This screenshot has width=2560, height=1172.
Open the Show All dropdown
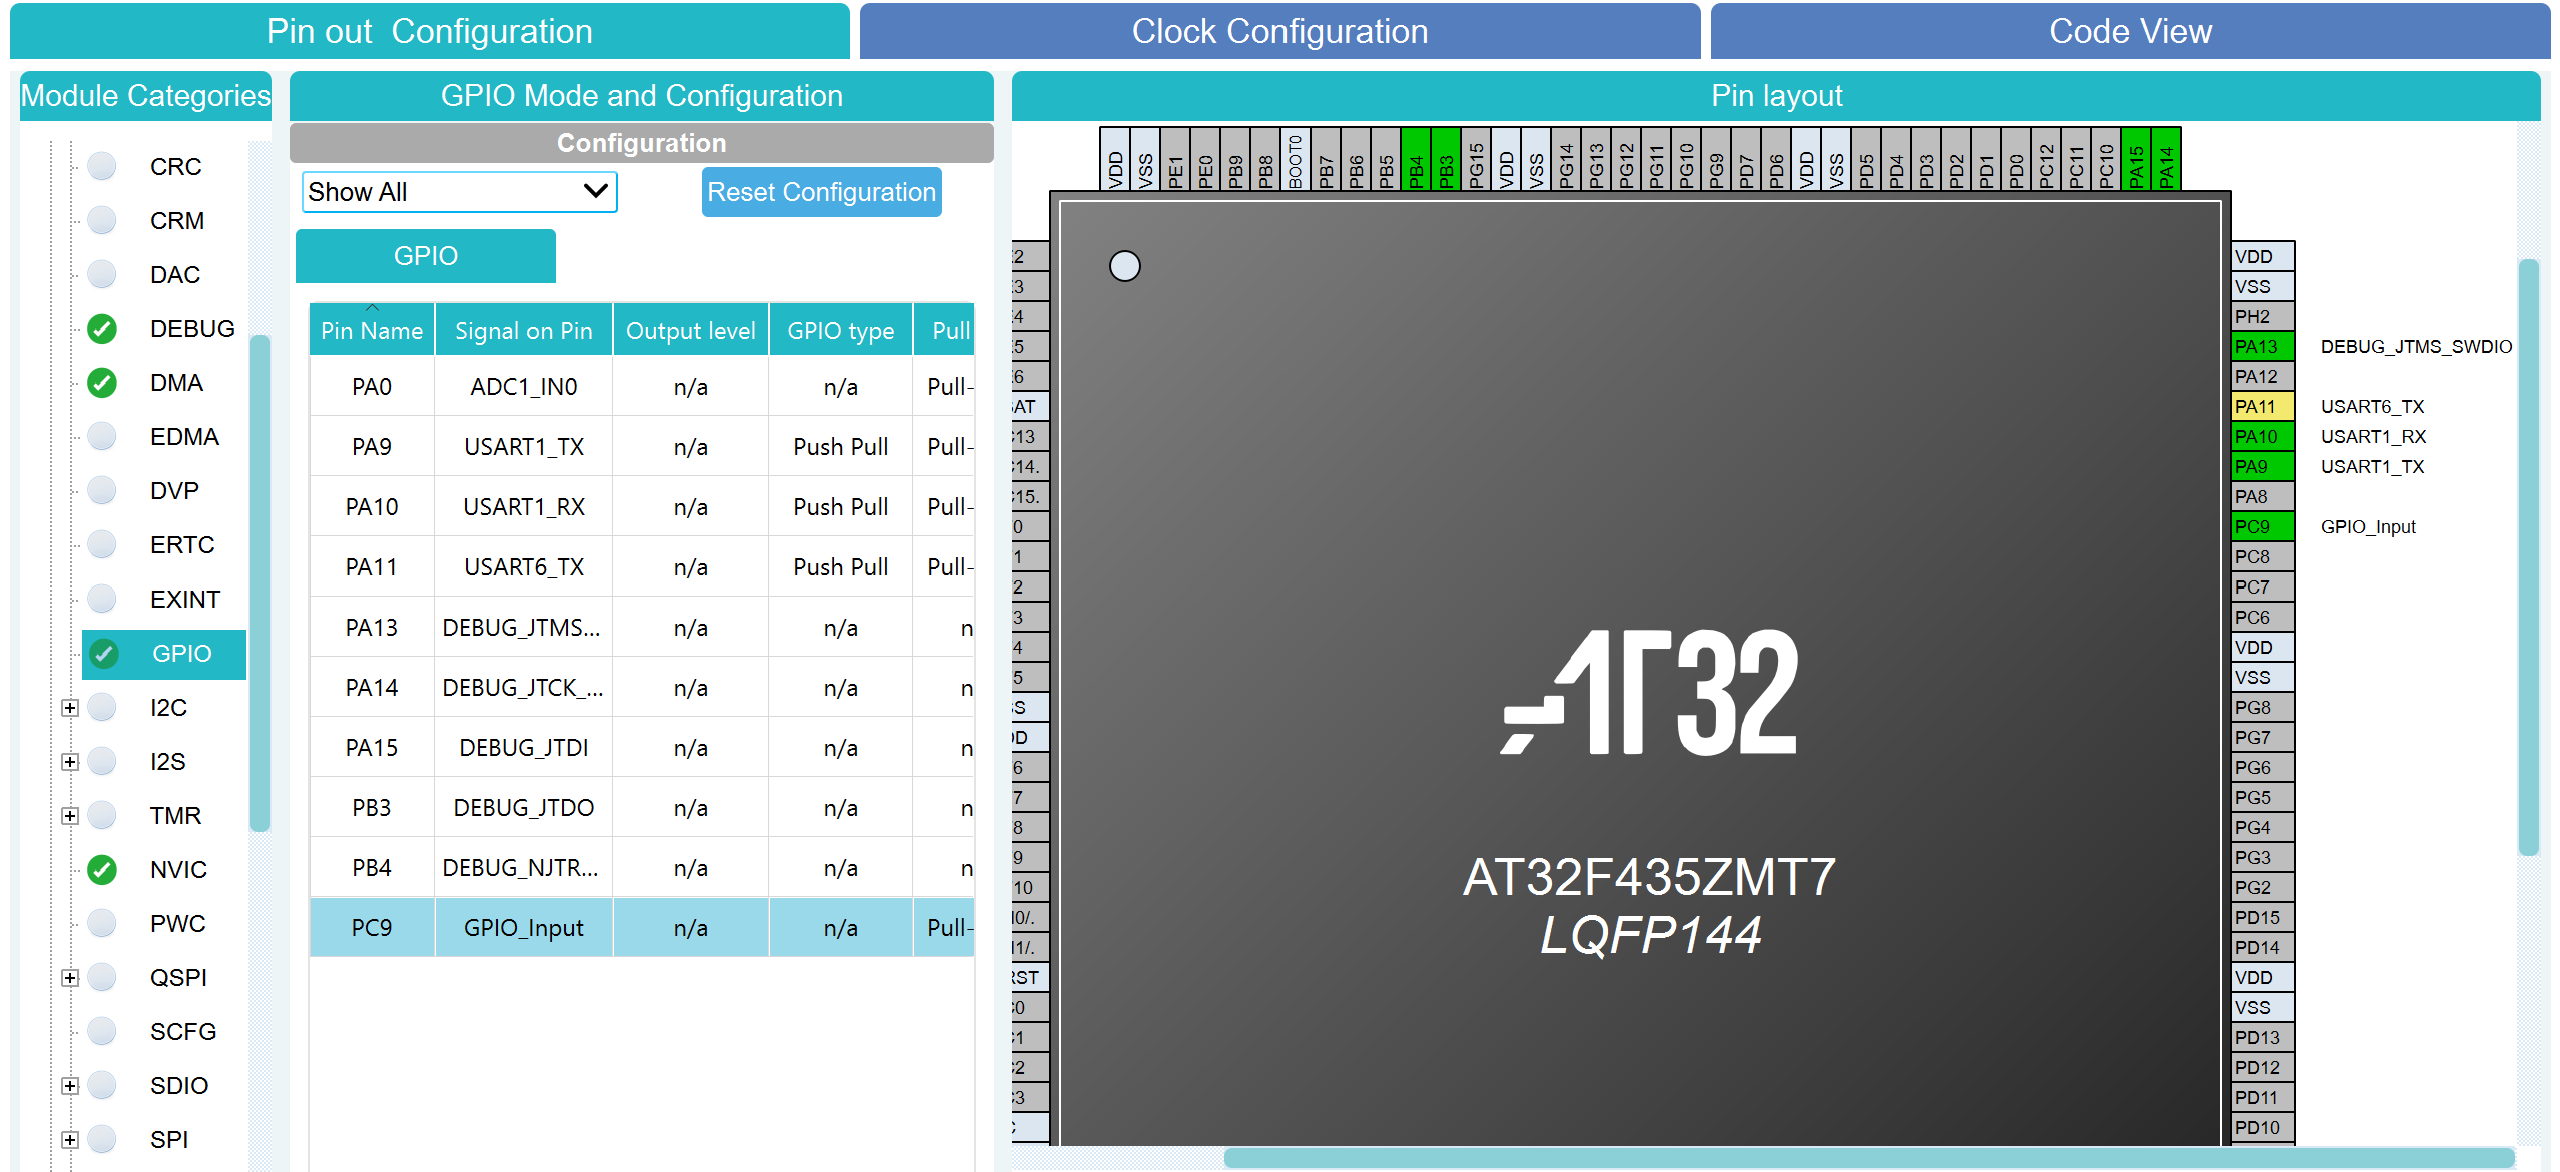click(459, 192)
